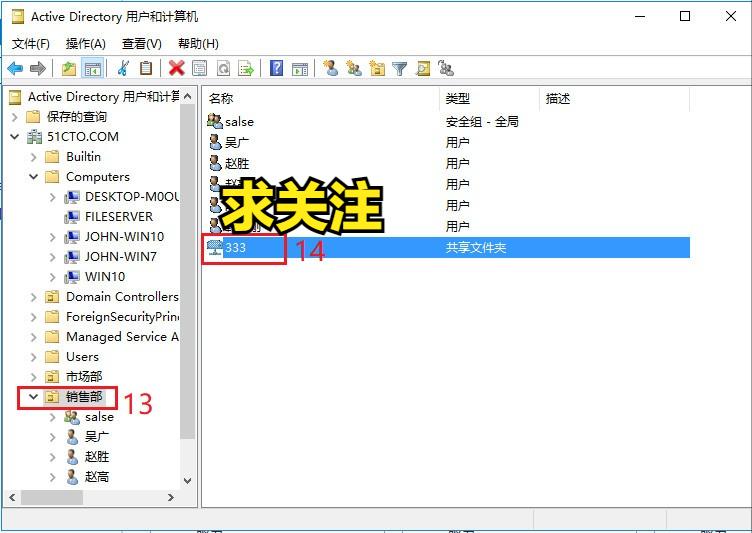Toggle the show/hide action pane icon
The width and height of the screenshot is (752, 533).
[x=300, y=69]
